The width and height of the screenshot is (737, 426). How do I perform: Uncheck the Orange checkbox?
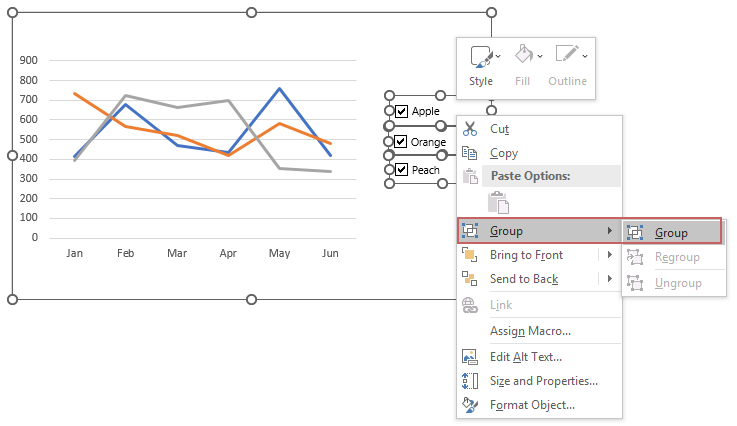(400, 142)
